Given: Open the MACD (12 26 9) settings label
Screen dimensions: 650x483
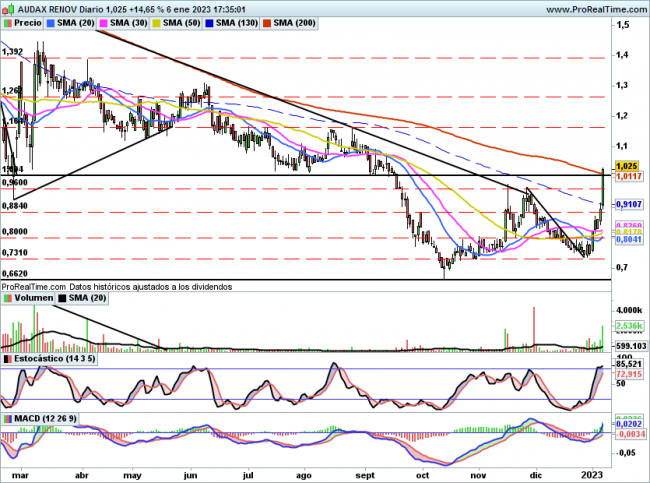Looking at the screenshot, I should tap(42, 417).
